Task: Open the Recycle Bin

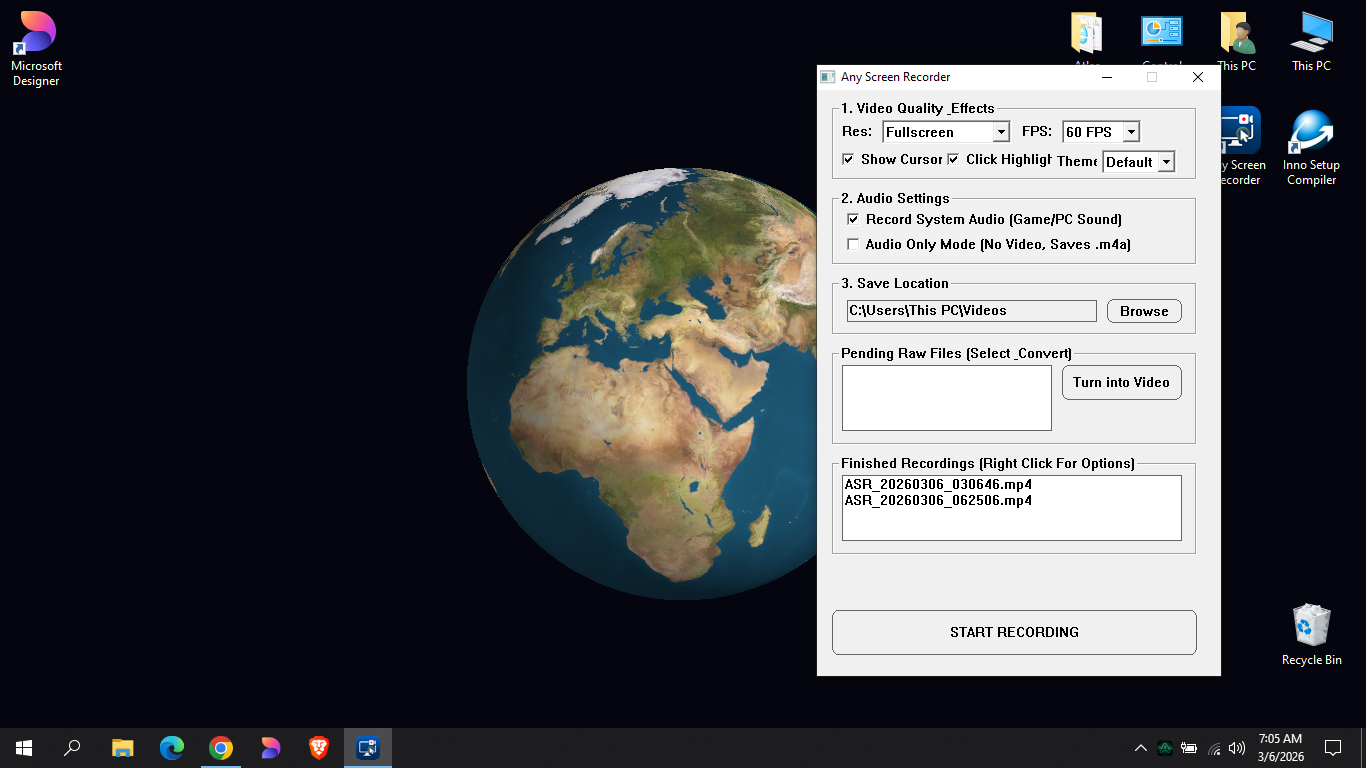Action: tap(1311, 625)
